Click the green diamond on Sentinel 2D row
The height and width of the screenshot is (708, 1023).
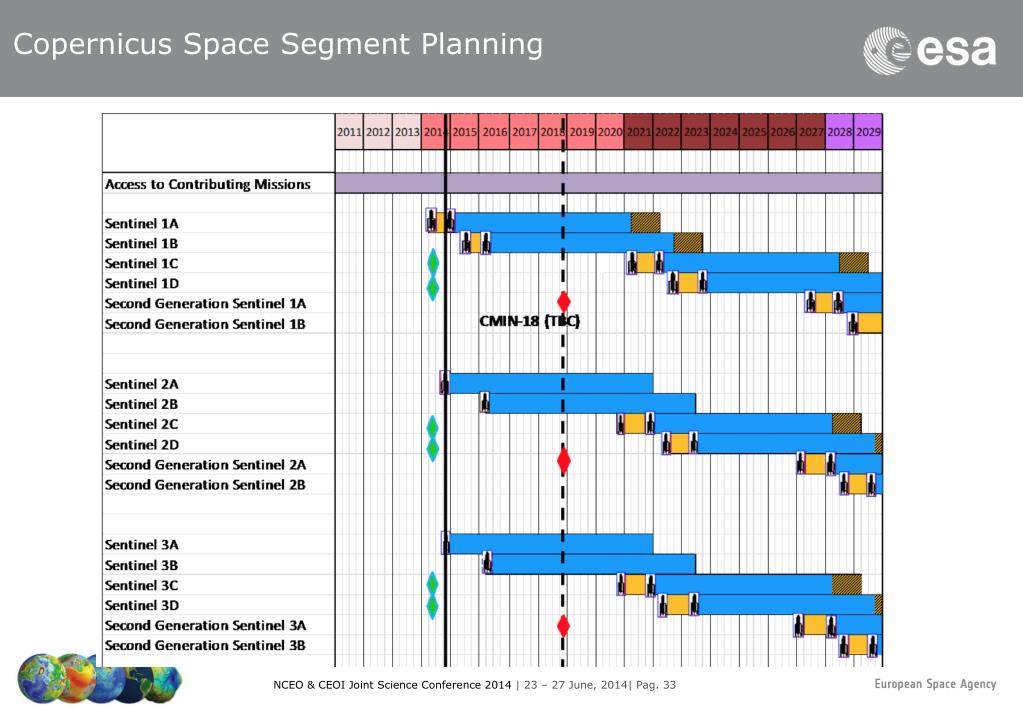coord(432,449)
